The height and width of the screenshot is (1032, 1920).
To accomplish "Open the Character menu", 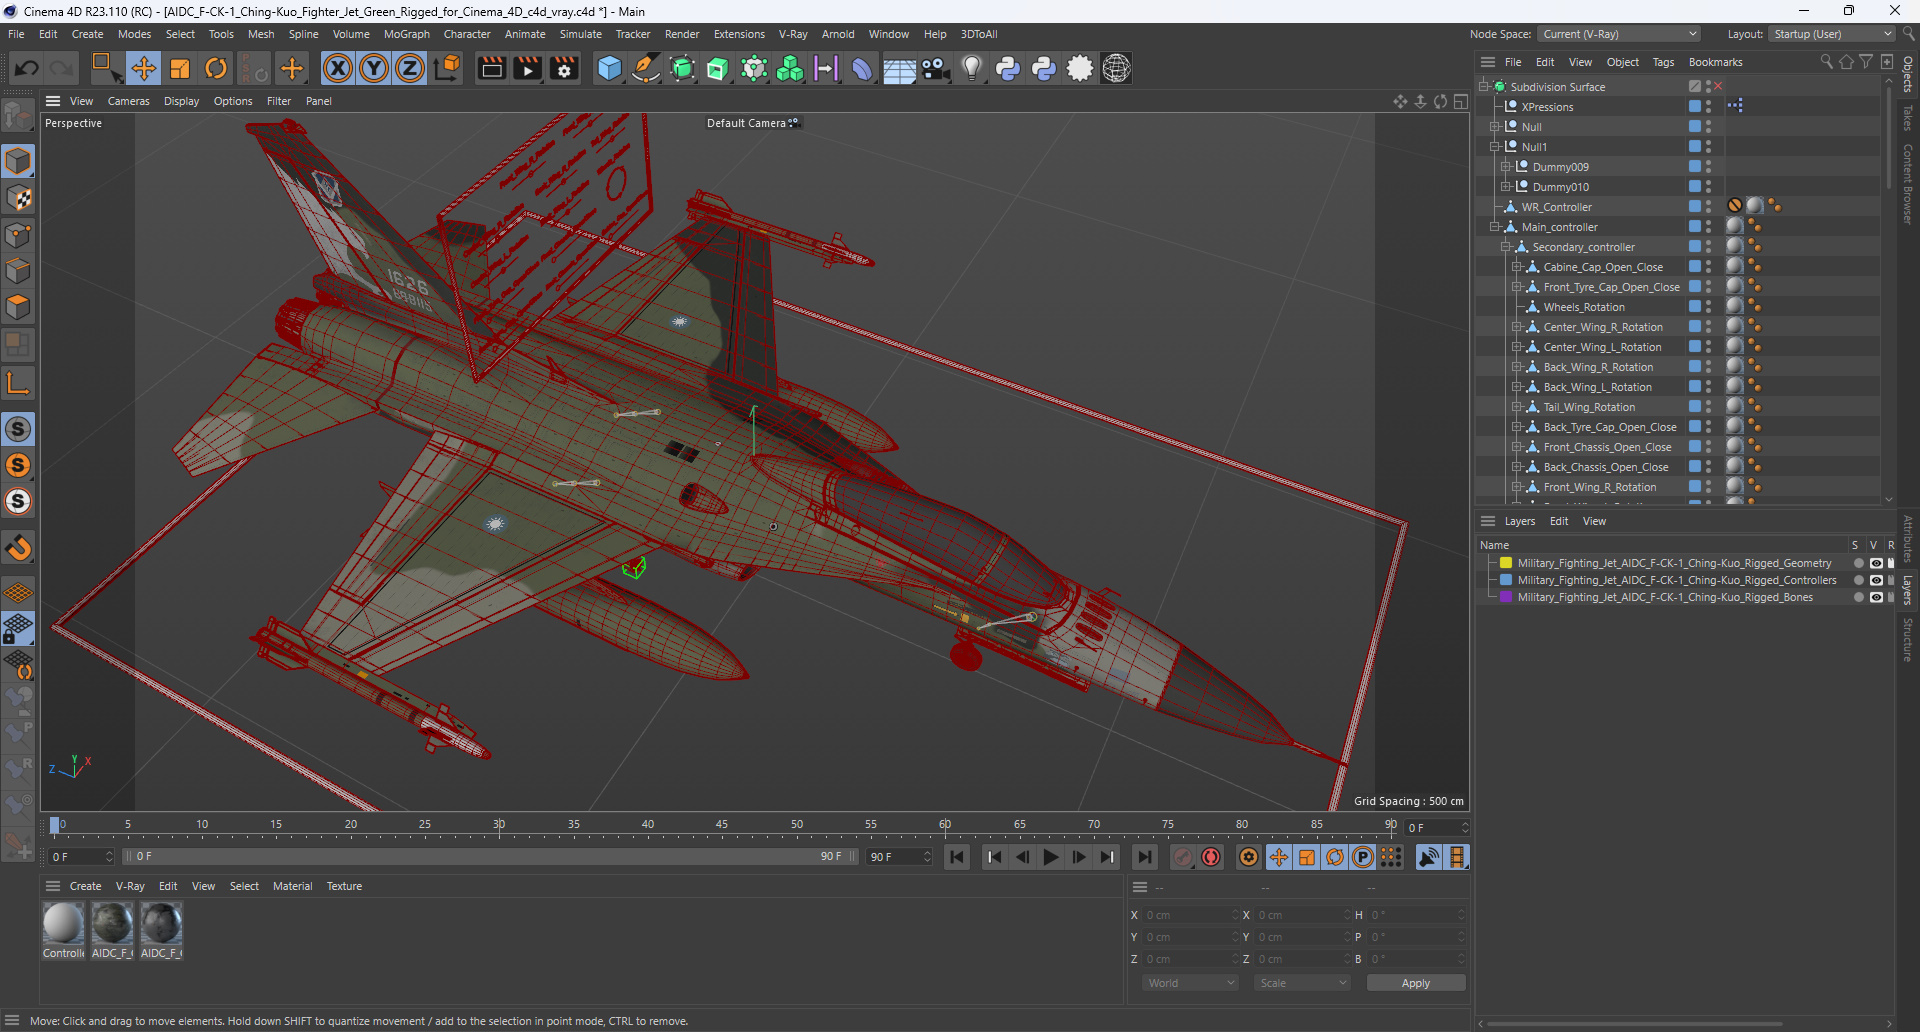I will (467, 34).
